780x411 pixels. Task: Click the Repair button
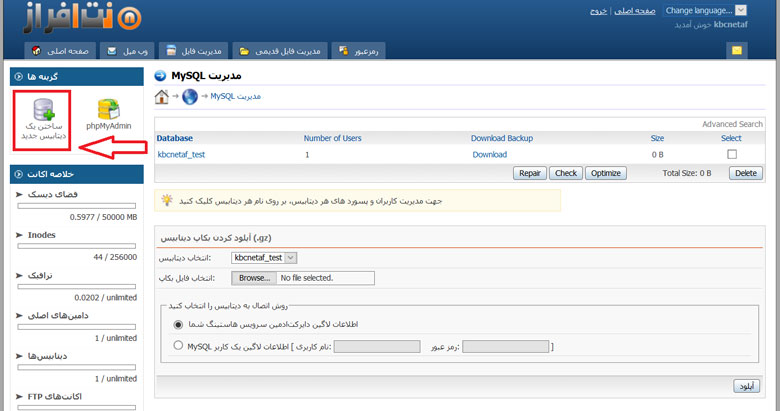pos(530,173)
